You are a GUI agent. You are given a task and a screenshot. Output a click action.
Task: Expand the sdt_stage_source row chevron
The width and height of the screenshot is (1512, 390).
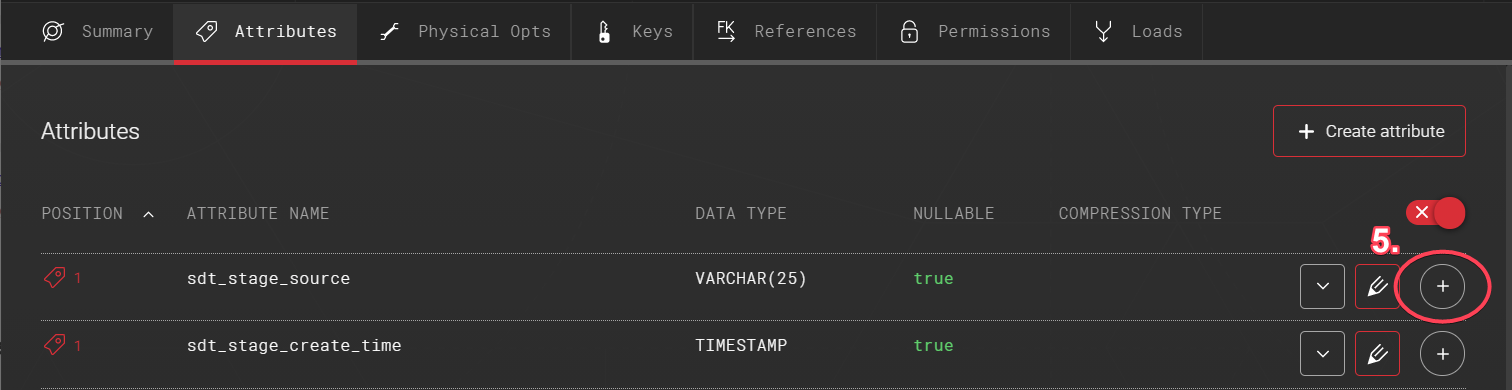pyautogui.click(x=1323, y=287)
